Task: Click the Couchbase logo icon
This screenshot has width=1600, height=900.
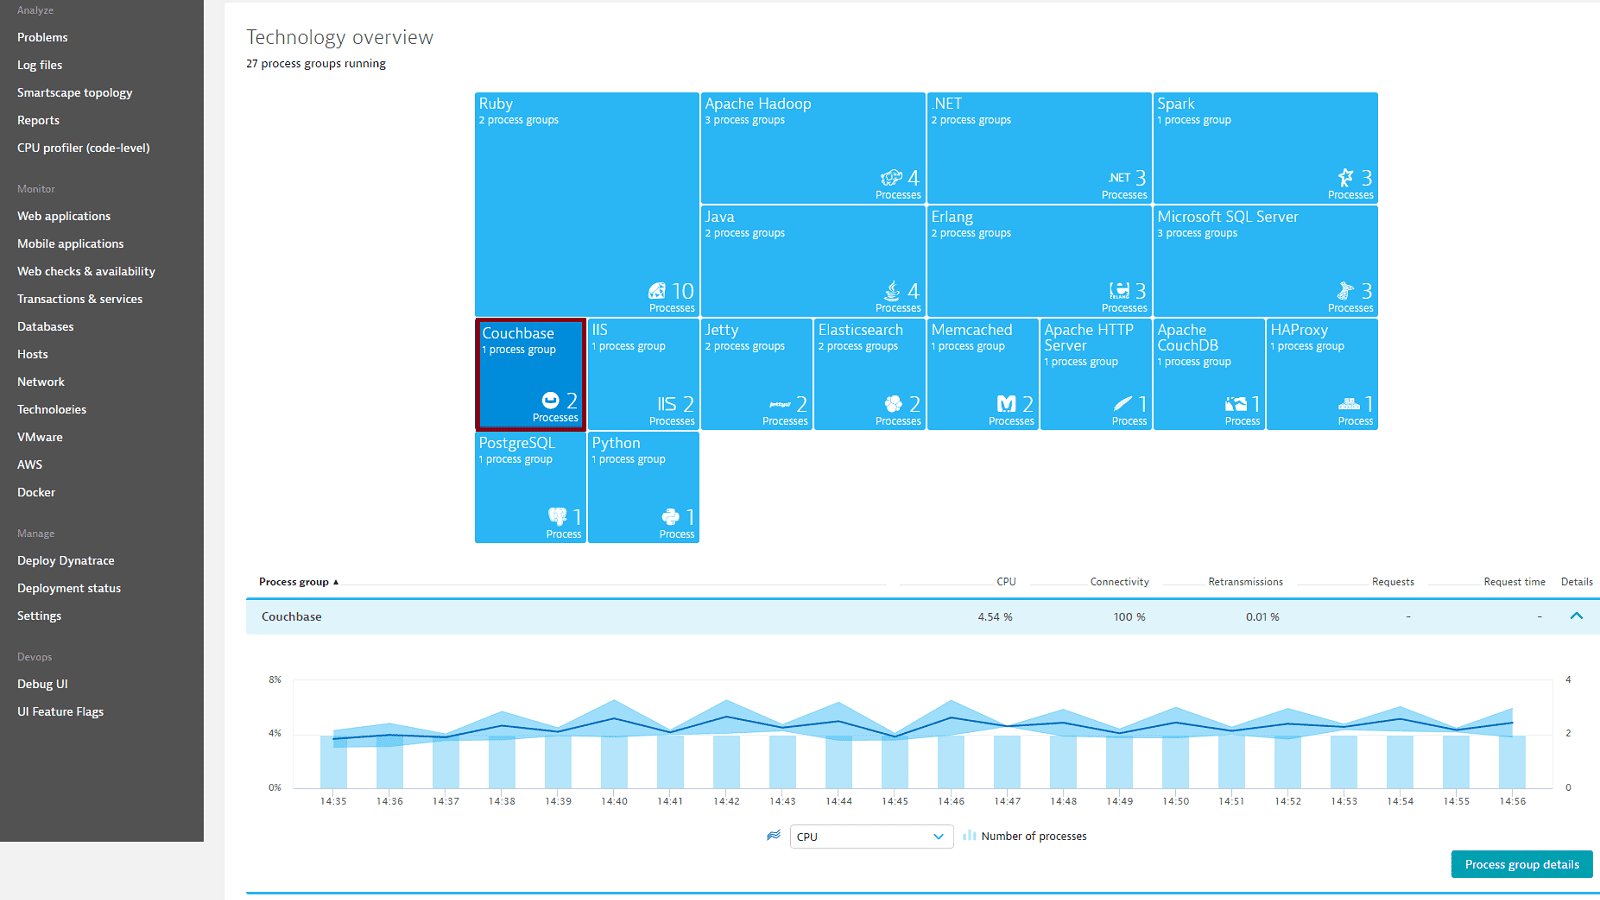Action: (x=550, y=400)
